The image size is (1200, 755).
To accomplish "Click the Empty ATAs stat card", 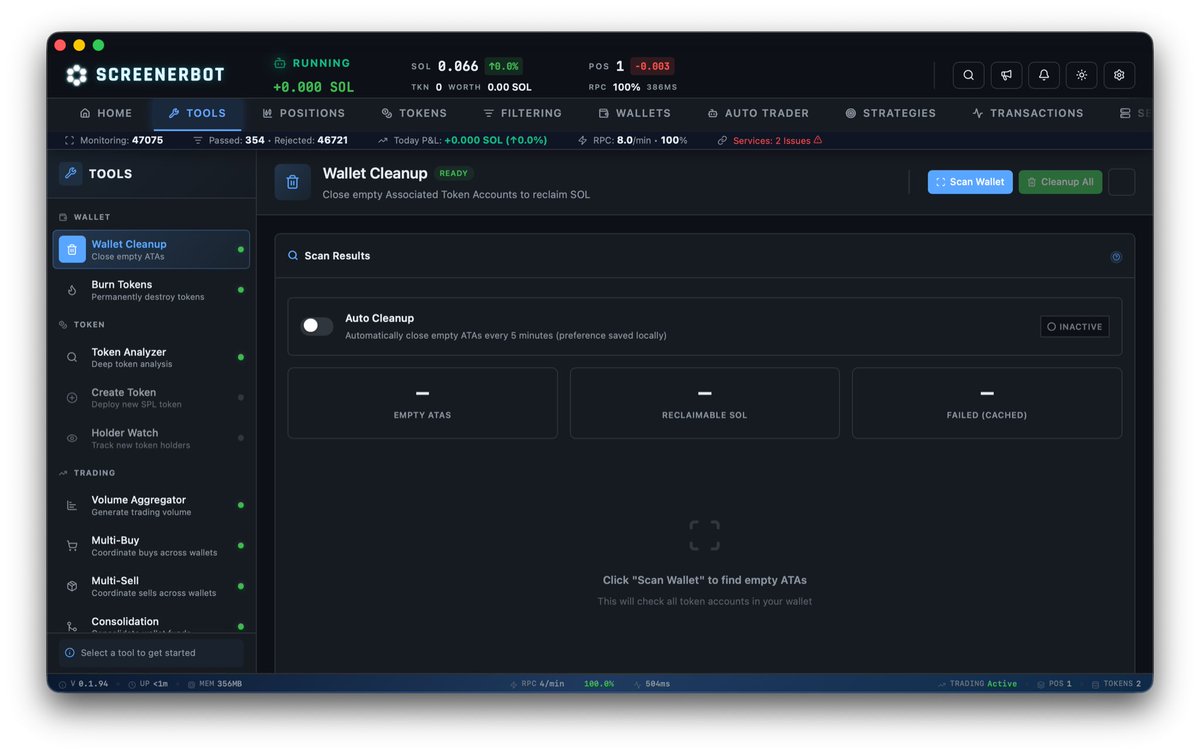I will 422,403.
